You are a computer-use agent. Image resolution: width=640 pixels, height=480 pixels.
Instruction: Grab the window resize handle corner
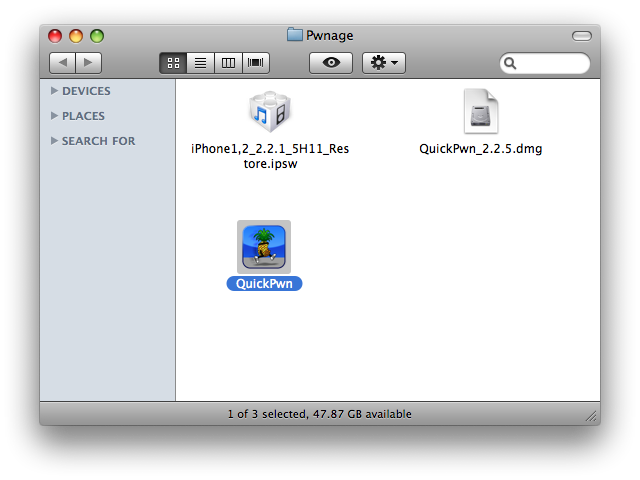[x=591, y=416]
